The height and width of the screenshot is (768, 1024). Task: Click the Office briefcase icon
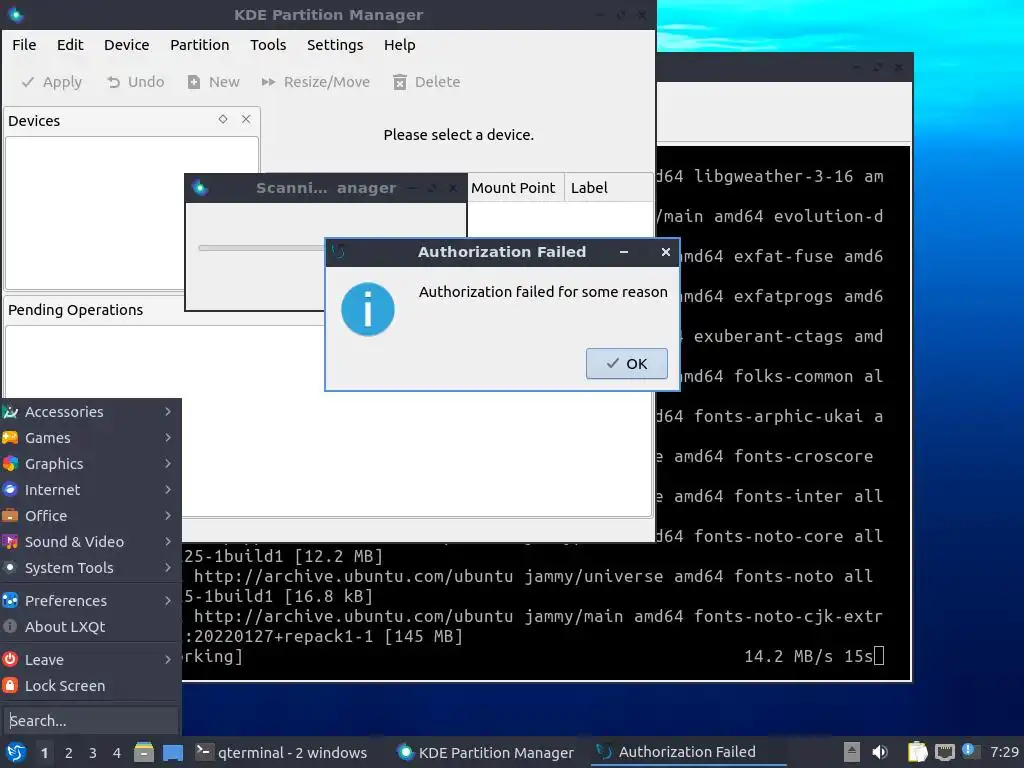[10, 516]
